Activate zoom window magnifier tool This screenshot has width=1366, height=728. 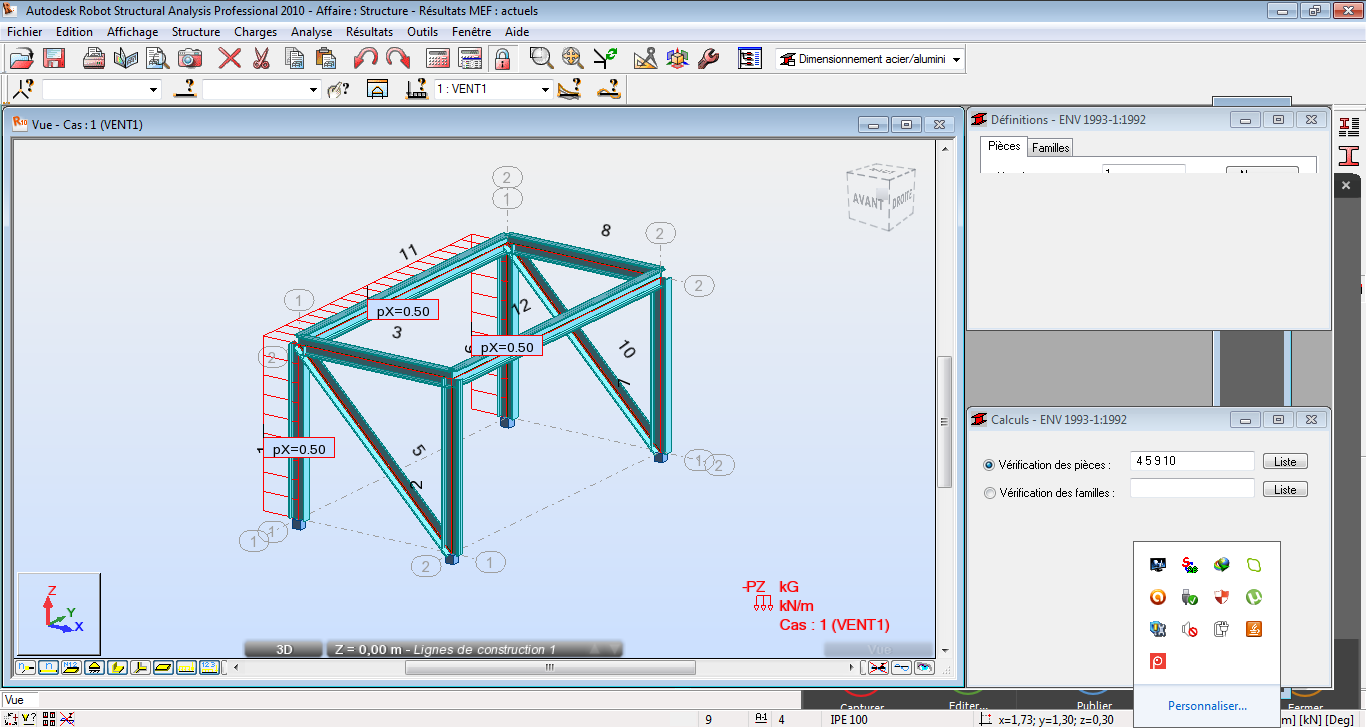[541, 58]
